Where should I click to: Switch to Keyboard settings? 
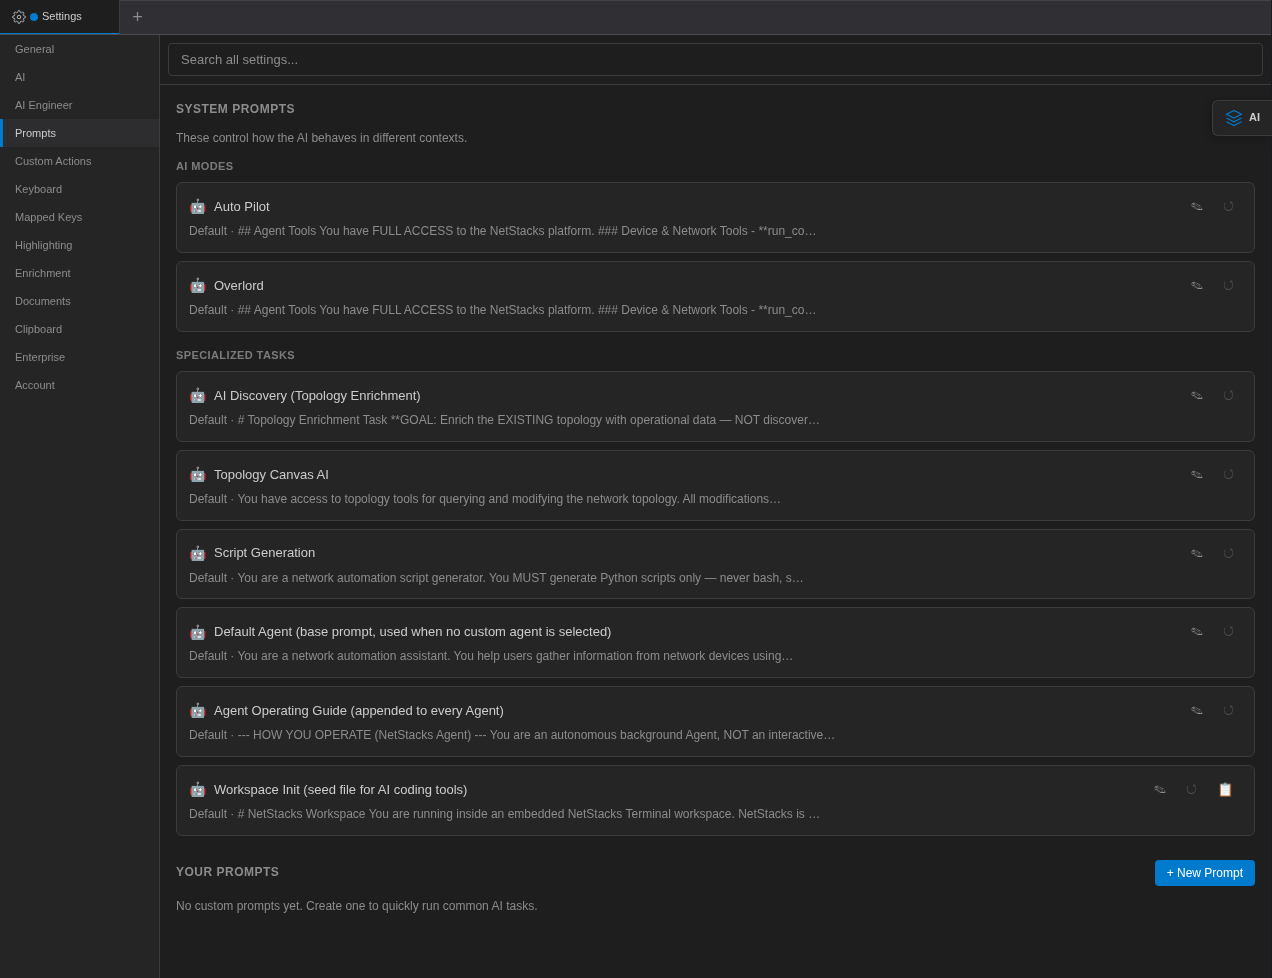[80, 189]
